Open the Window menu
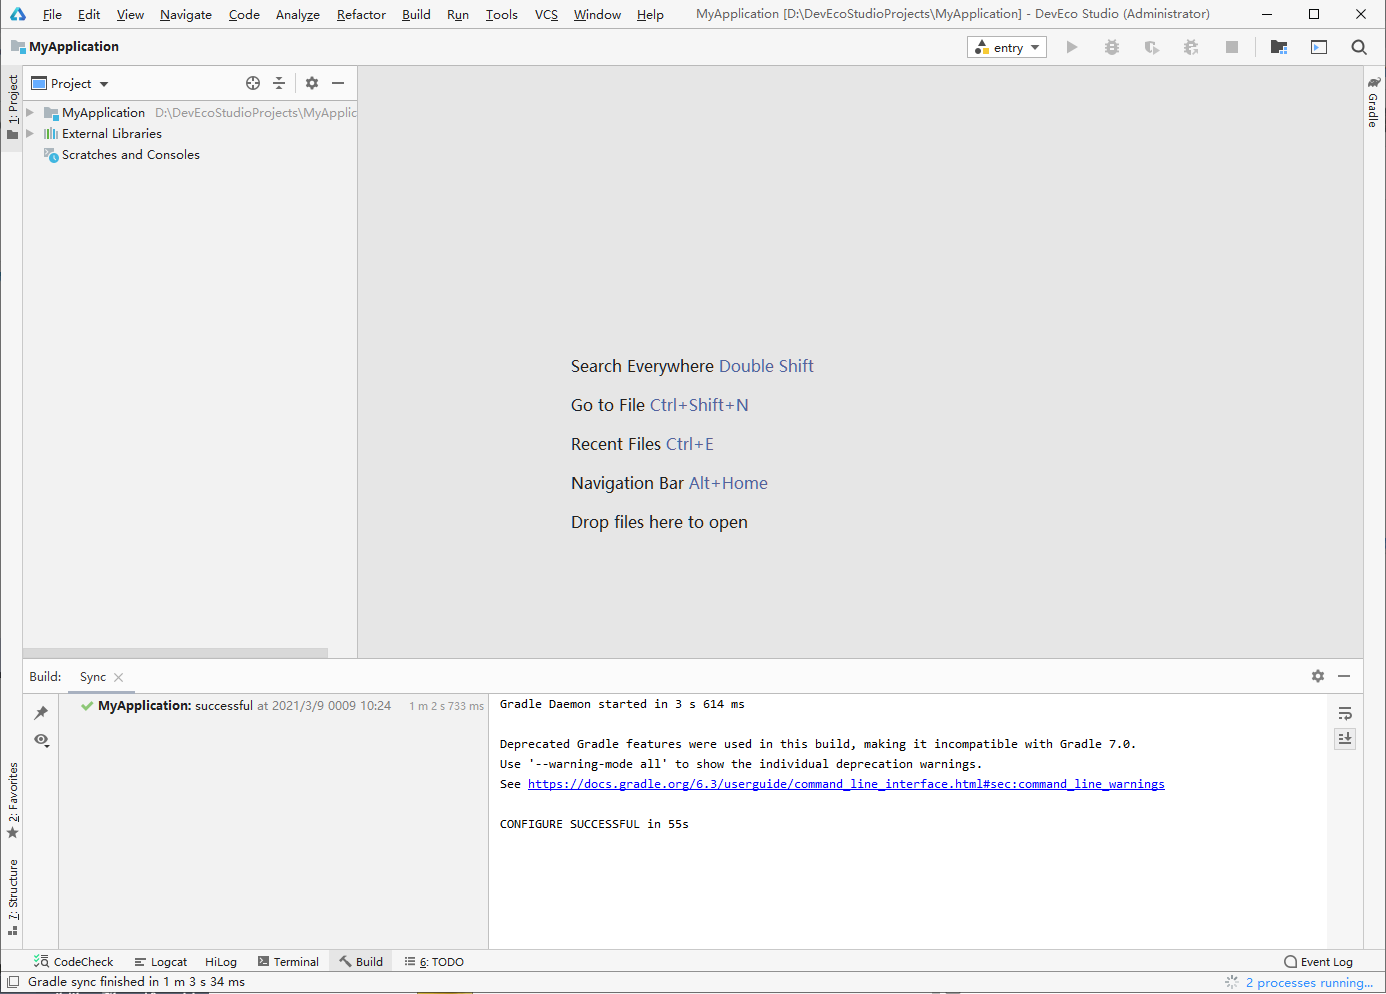This screenshot has height=994, width=1386. 597,14
